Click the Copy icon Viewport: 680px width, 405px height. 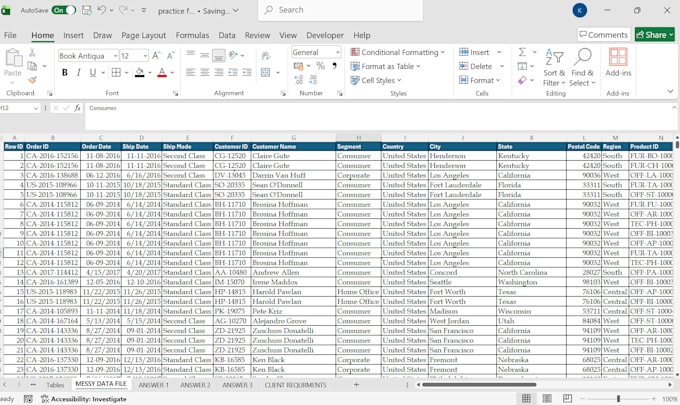[x=32, y=66]
